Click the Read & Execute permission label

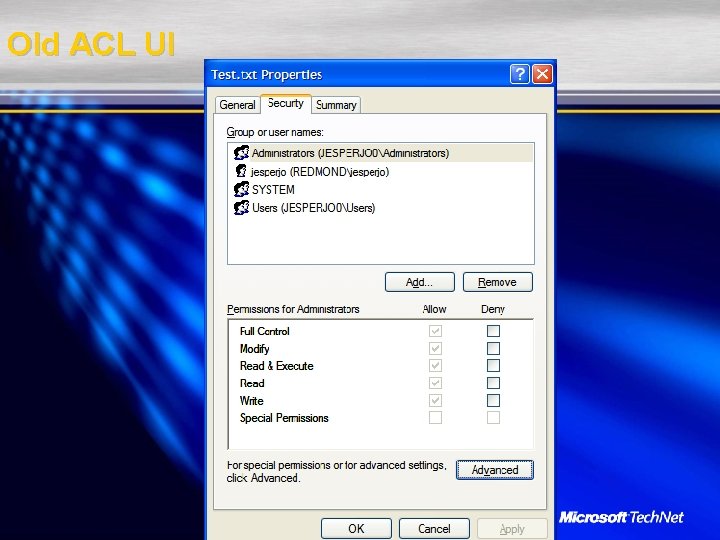click(x=276, y=366)
